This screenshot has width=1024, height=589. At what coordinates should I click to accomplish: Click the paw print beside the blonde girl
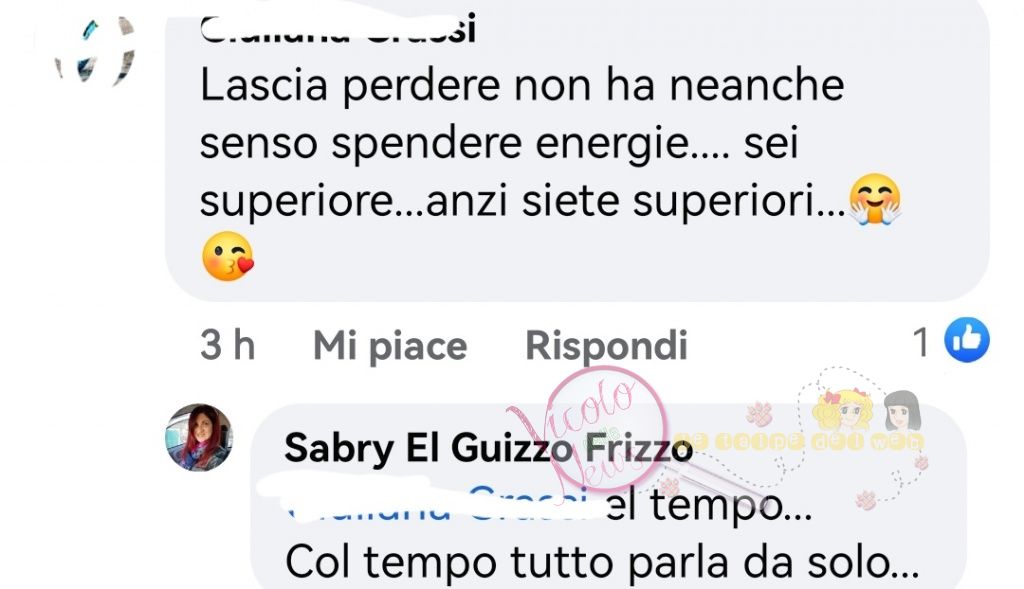coord(760,414)
